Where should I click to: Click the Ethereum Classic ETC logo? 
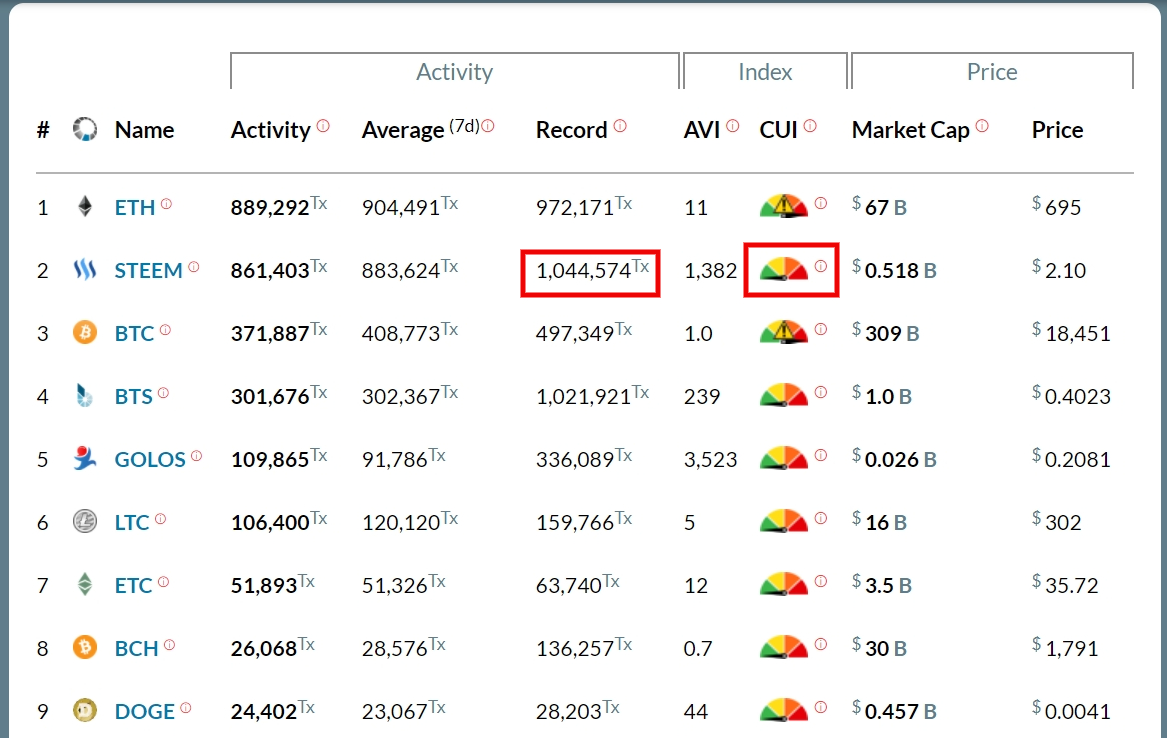tap(85, 584)
